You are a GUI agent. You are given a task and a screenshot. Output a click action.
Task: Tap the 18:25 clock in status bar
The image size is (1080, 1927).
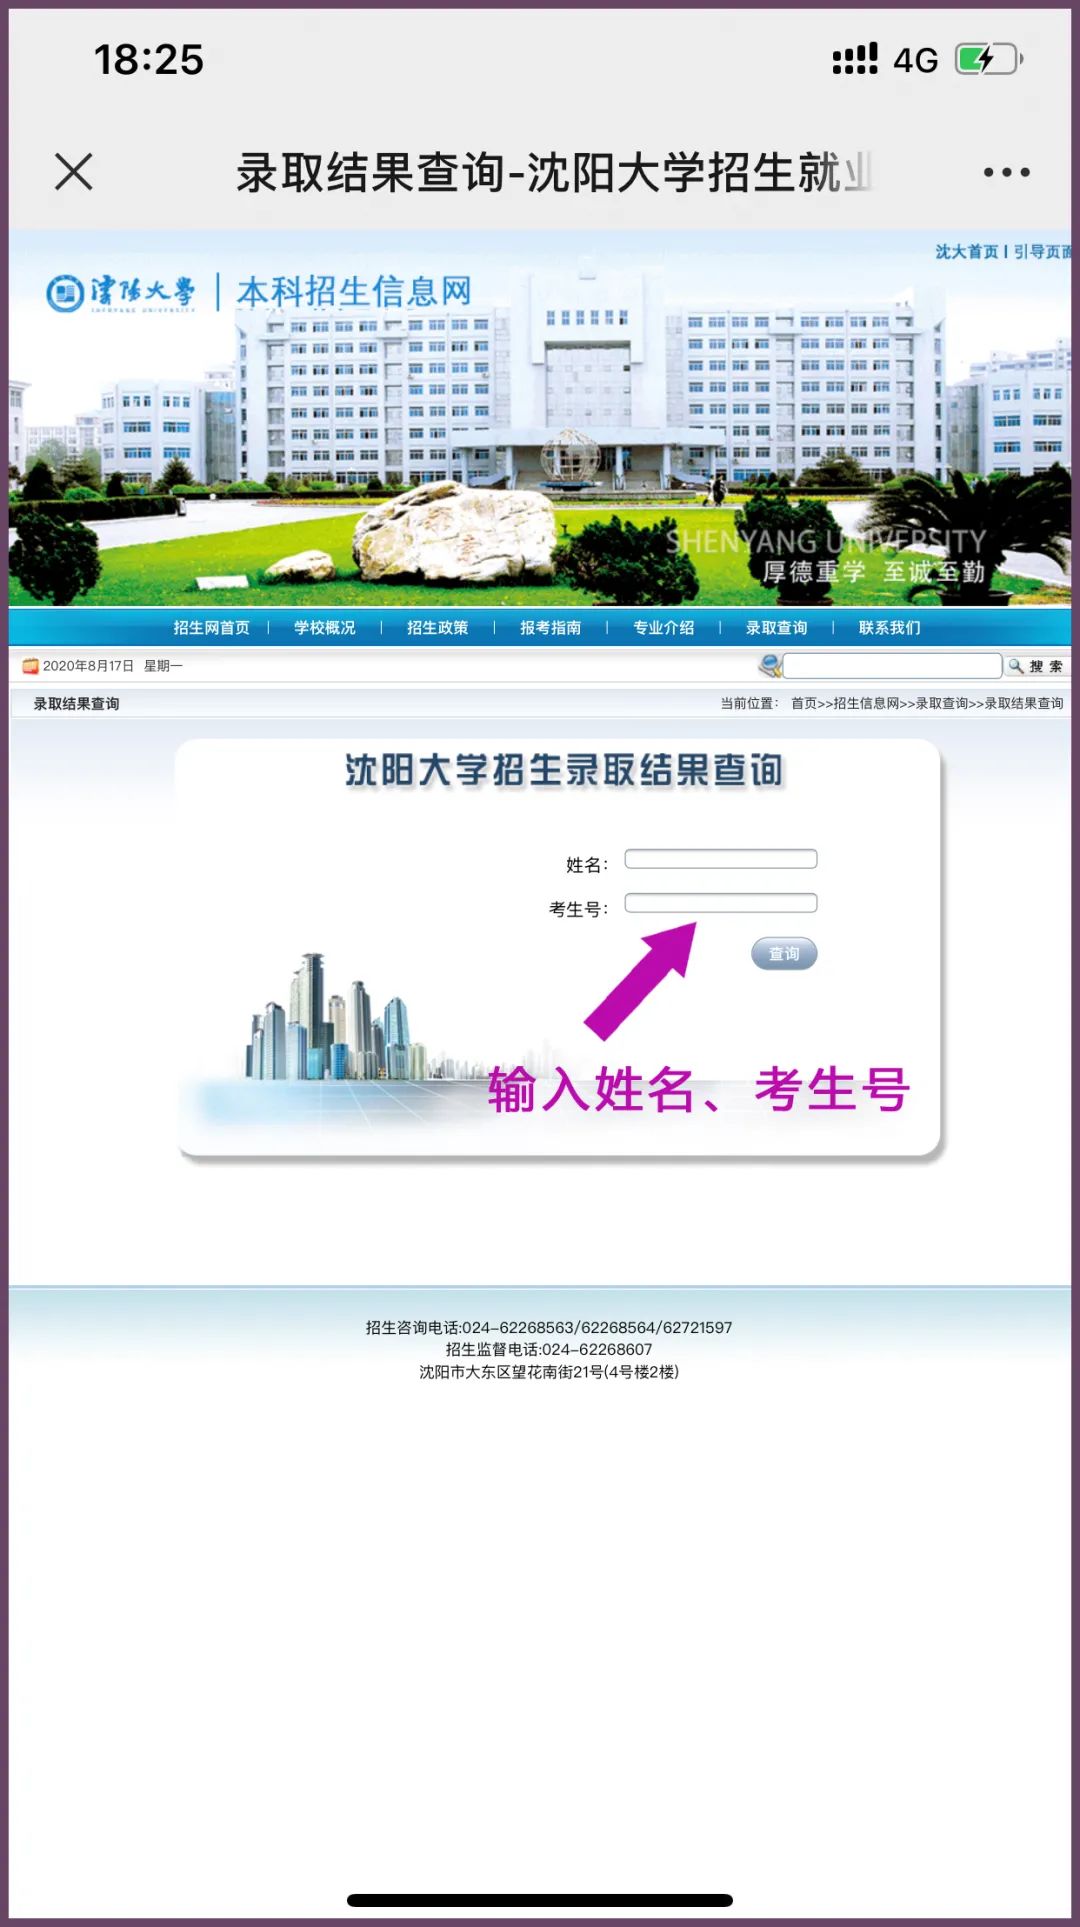click(x=149, y=60)
